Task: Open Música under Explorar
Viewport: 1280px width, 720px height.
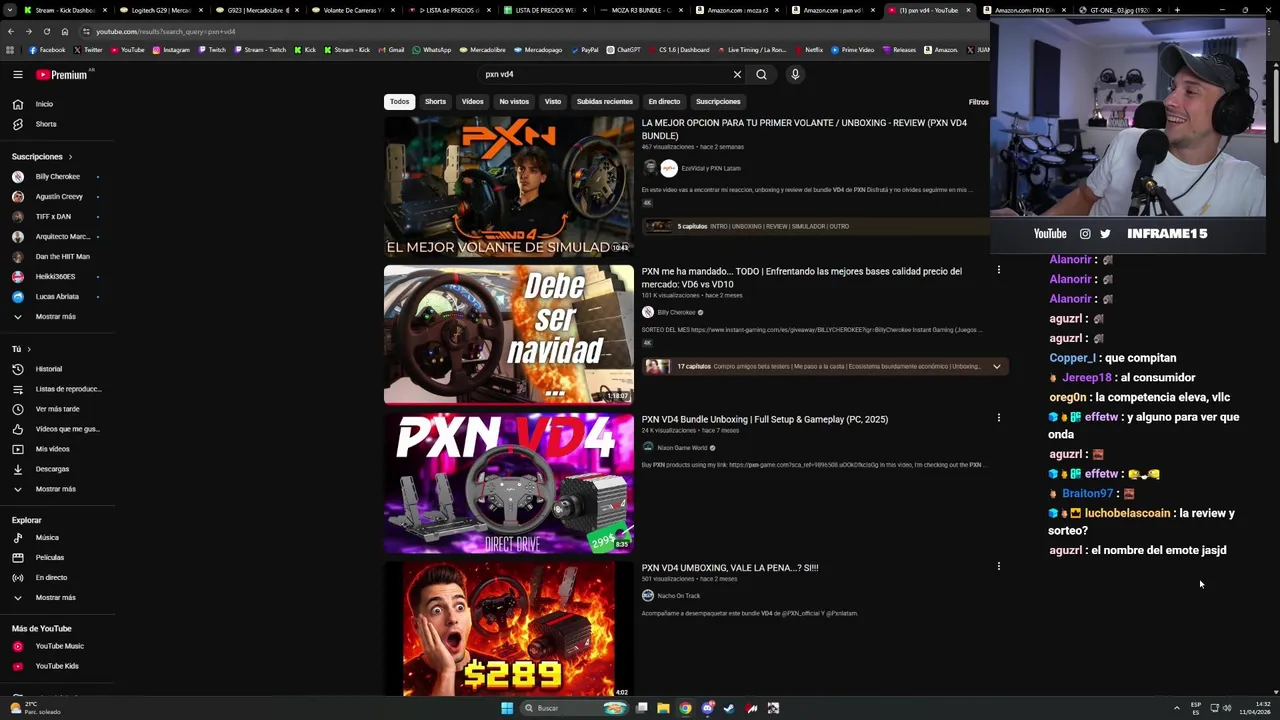Action: 47,537
